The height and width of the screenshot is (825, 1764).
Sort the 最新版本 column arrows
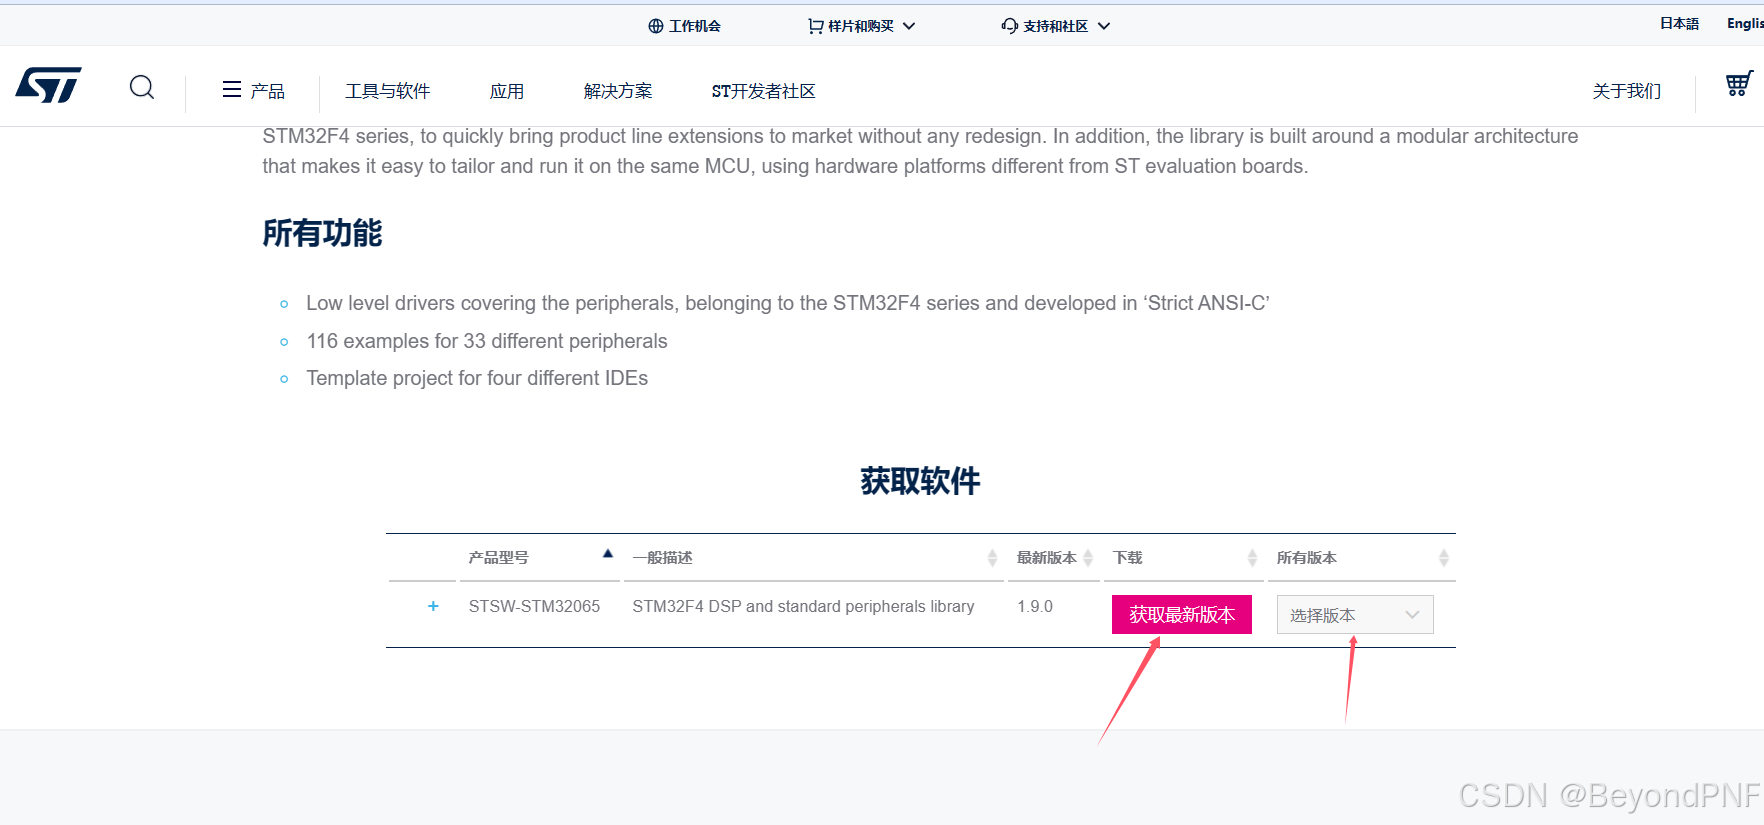(1088, 558)
